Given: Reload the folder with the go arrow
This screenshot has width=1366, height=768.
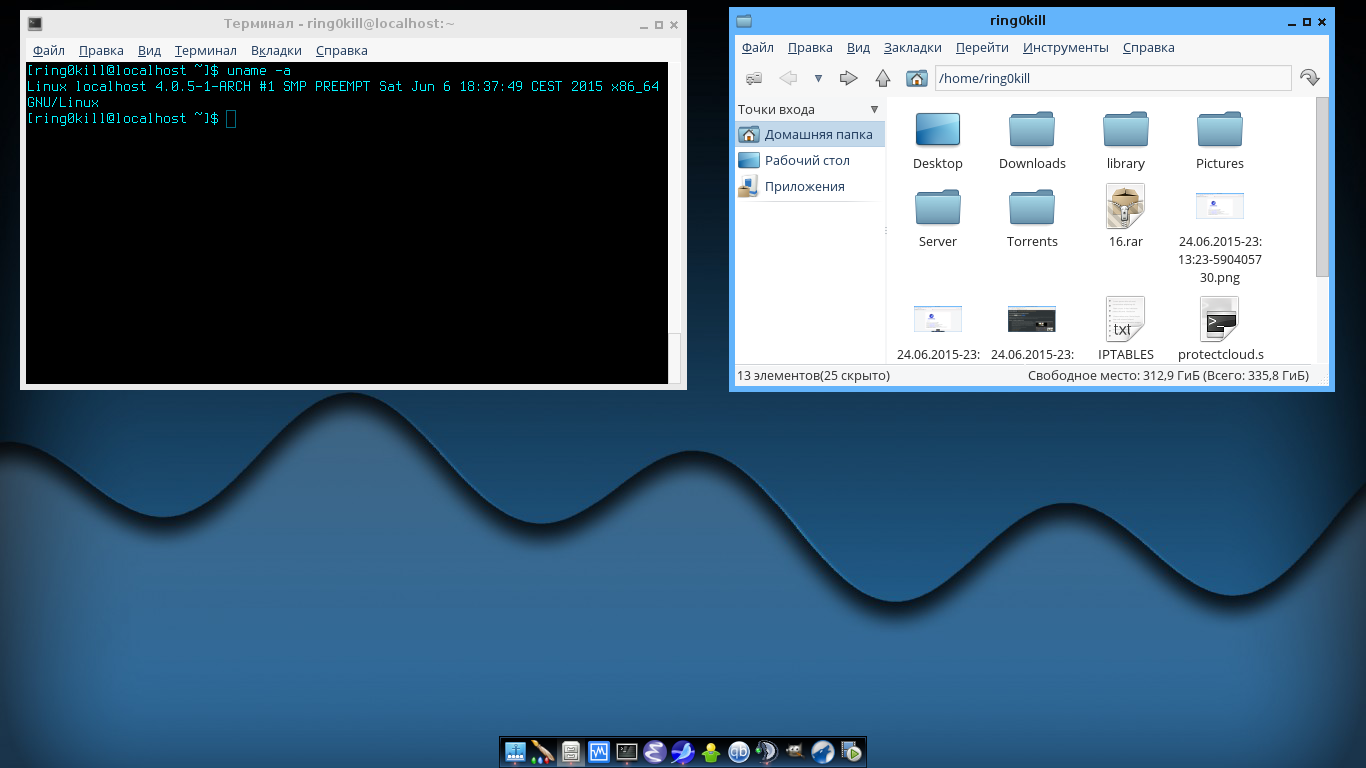Looking at the screenshot, I should tap(1309, 78).
